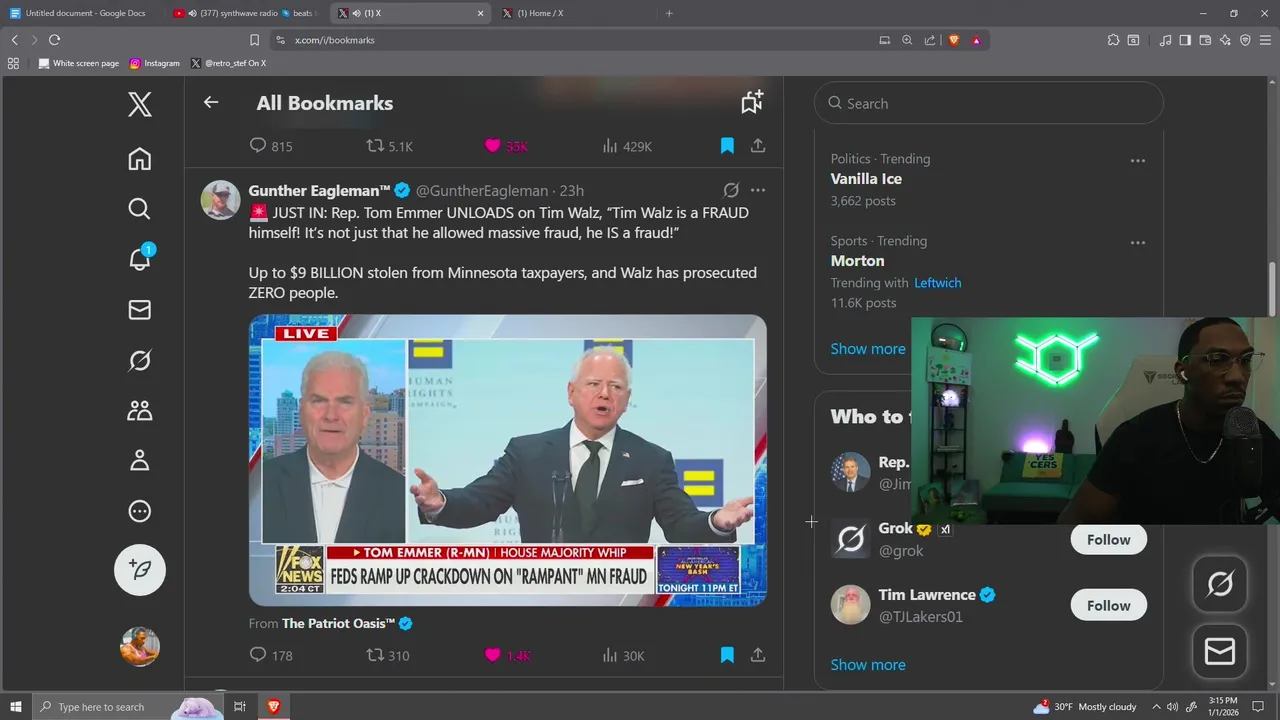Unlike the upper post with 35K likes
The width and height of the screenshot is (1280, 720).
(506, 146)
